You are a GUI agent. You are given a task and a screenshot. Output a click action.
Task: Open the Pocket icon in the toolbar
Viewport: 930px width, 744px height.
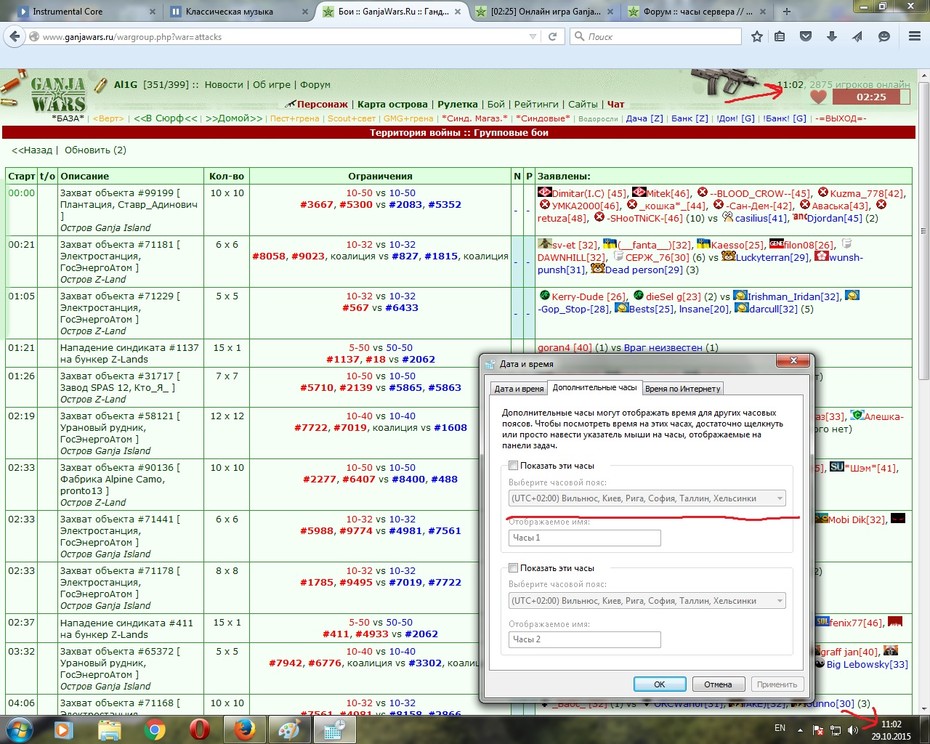point(805,37)
